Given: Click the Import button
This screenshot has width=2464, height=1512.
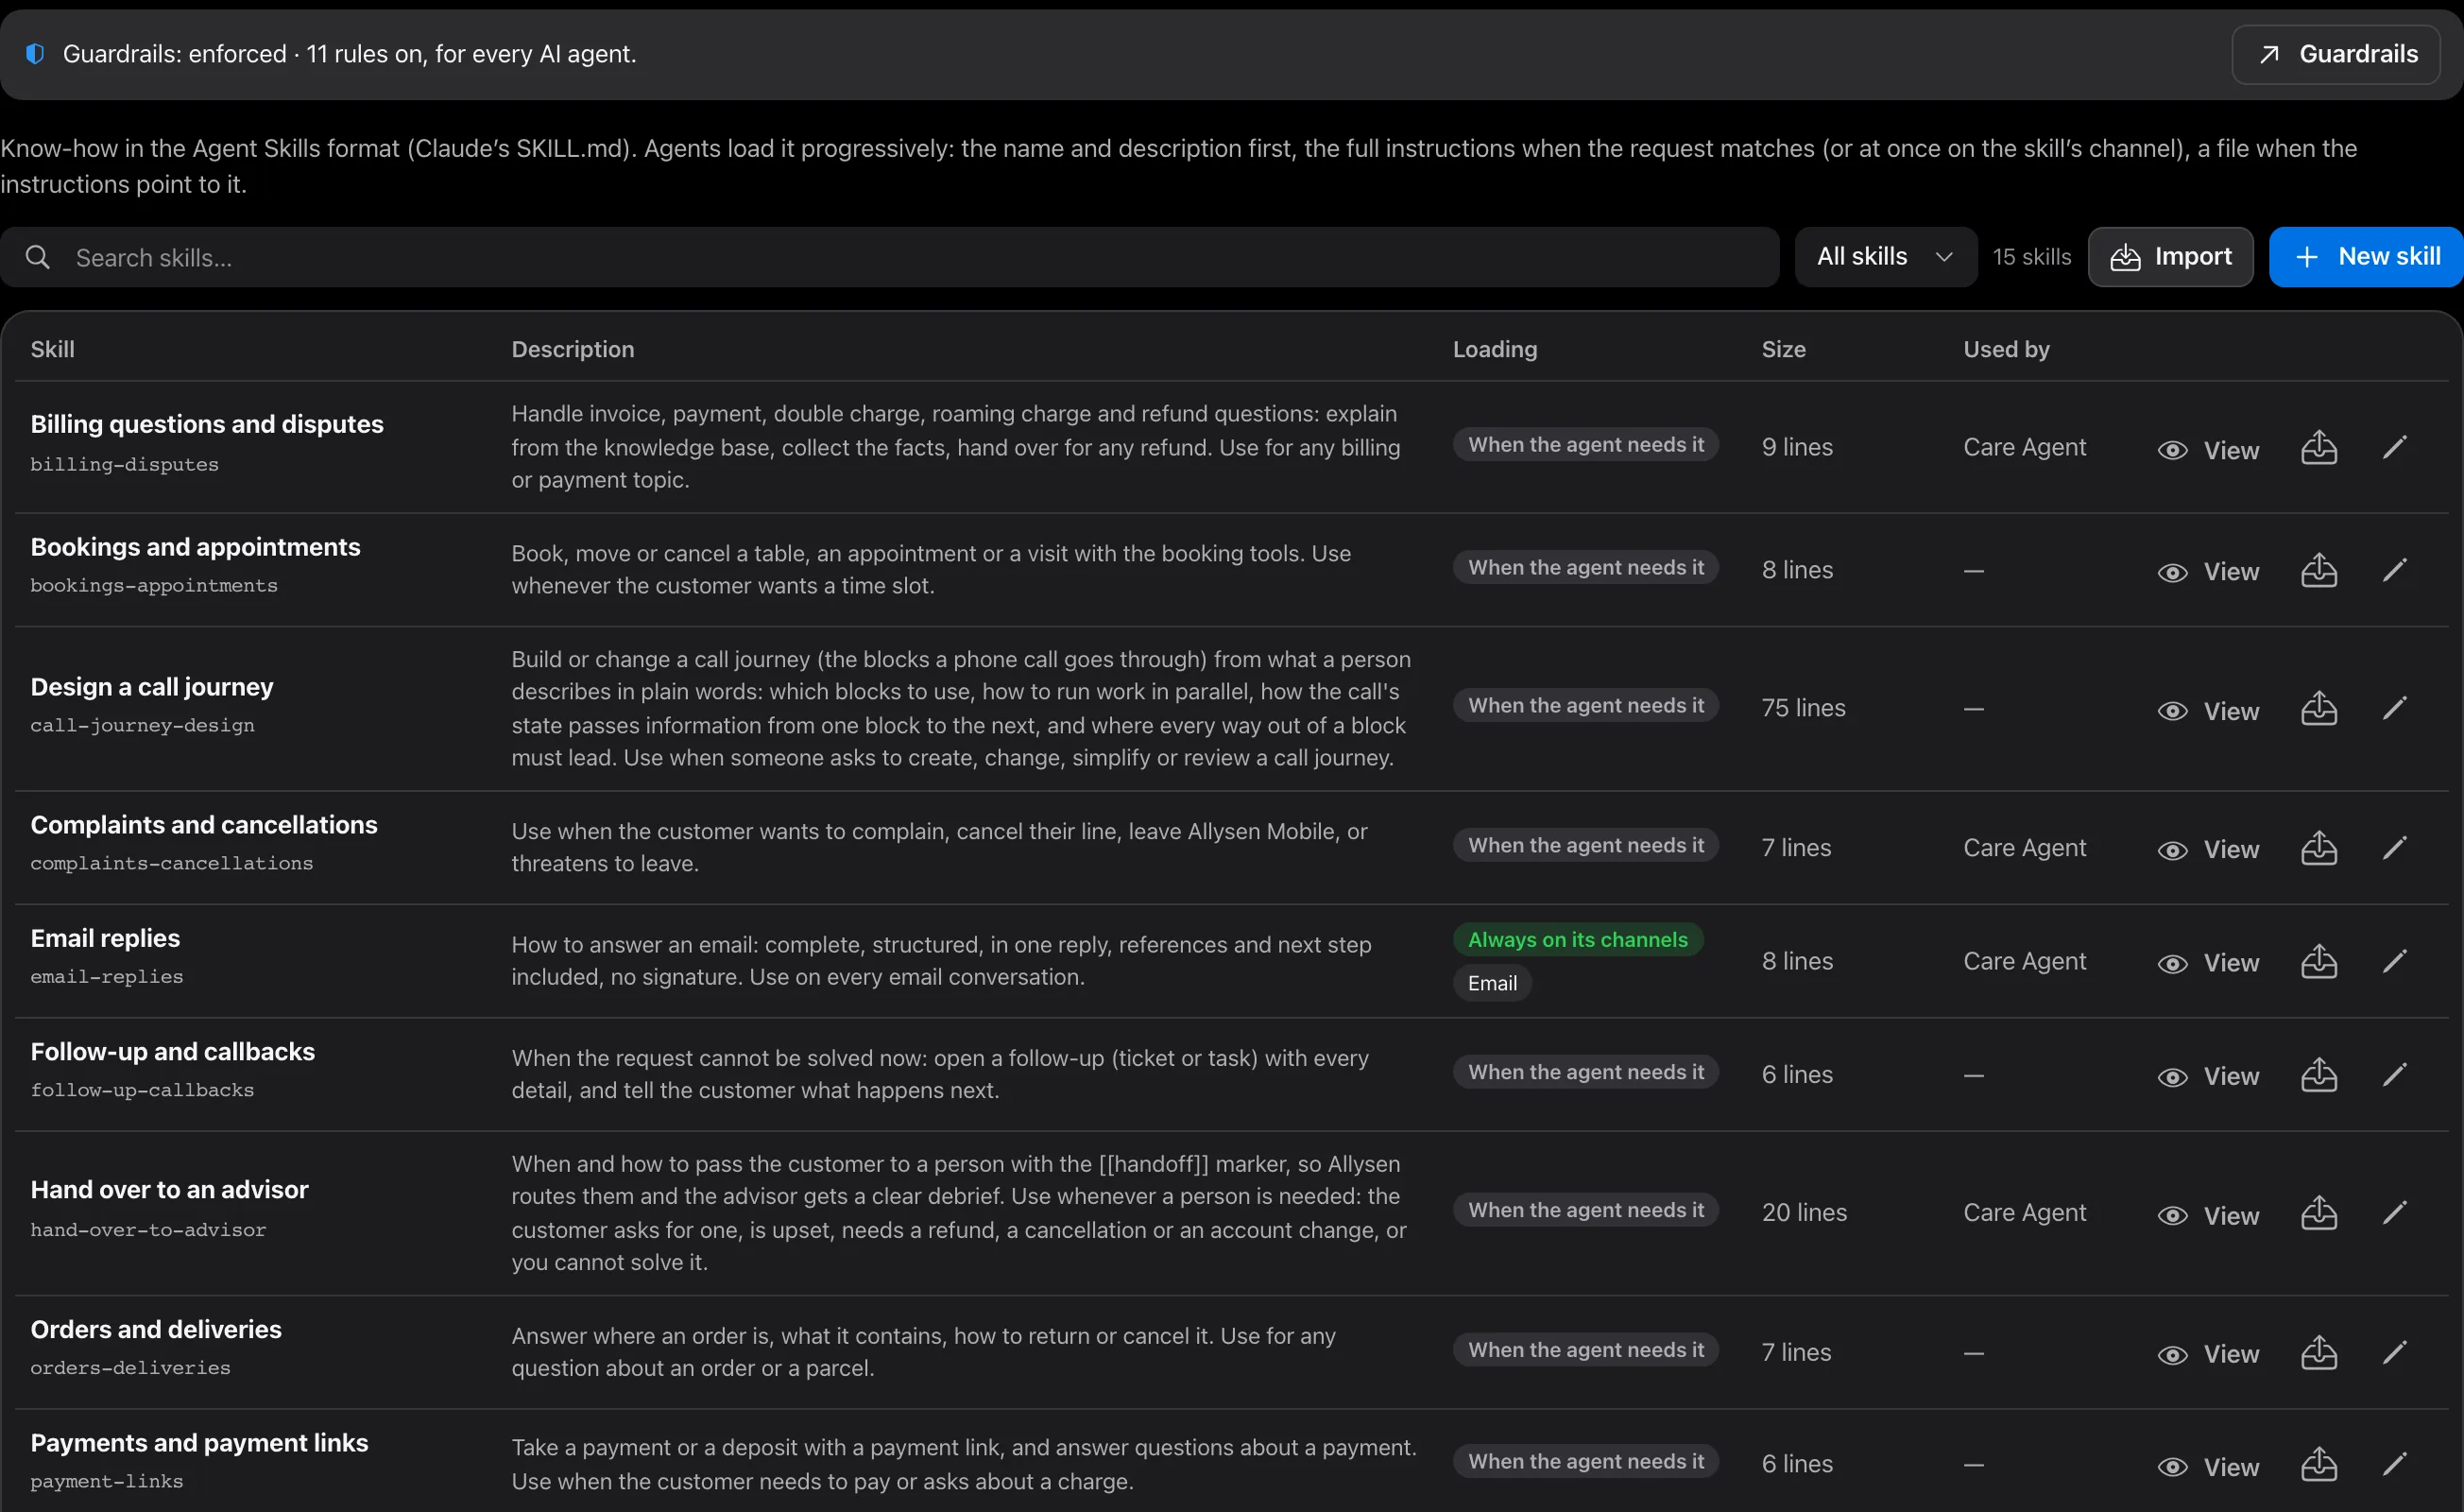Looking at the screenshot, I should pyautogui.click(x=2170, y=257).
